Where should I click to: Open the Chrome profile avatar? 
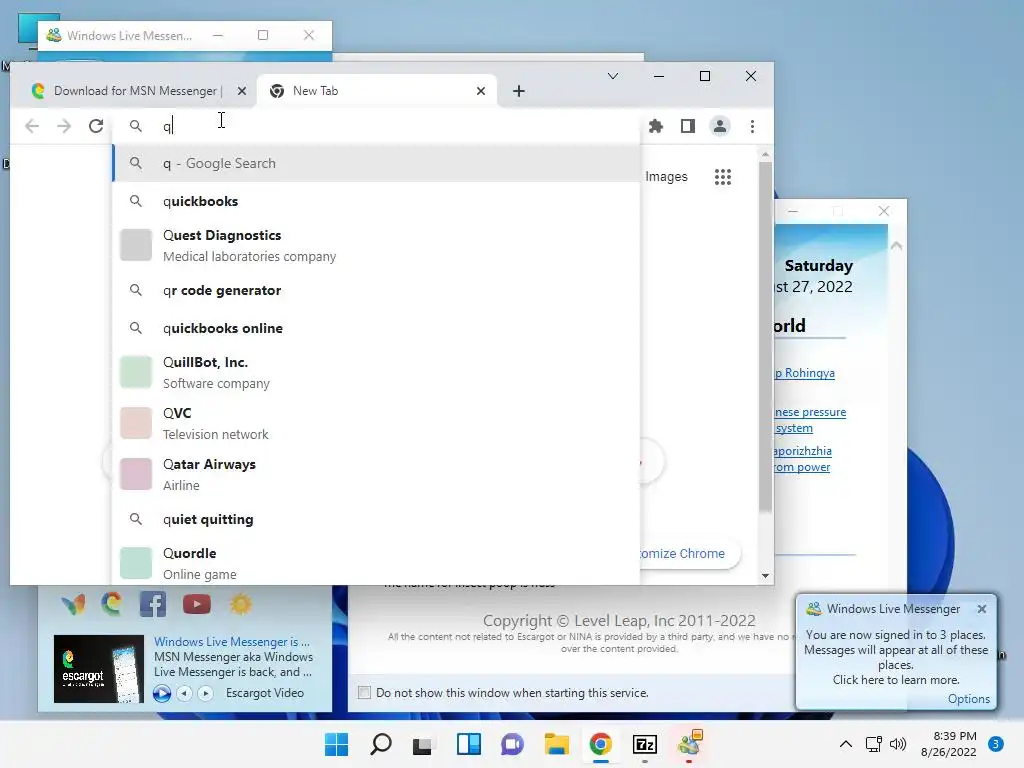pos(720,126)
